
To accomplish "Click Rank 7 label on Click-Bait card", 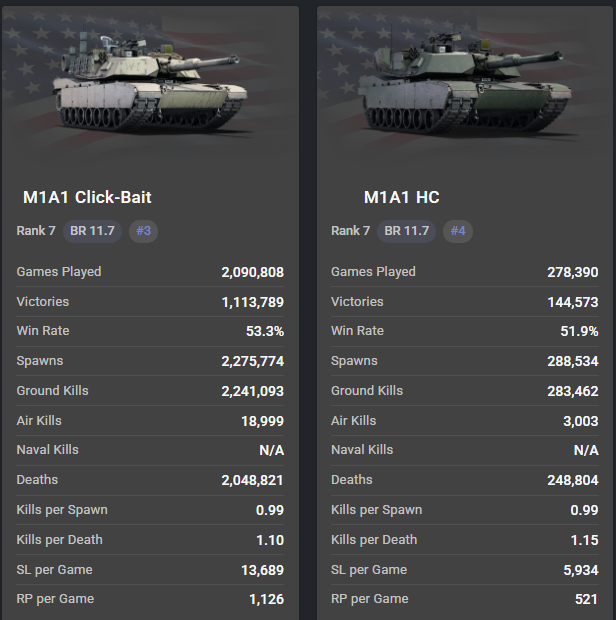I will (36, 231).
